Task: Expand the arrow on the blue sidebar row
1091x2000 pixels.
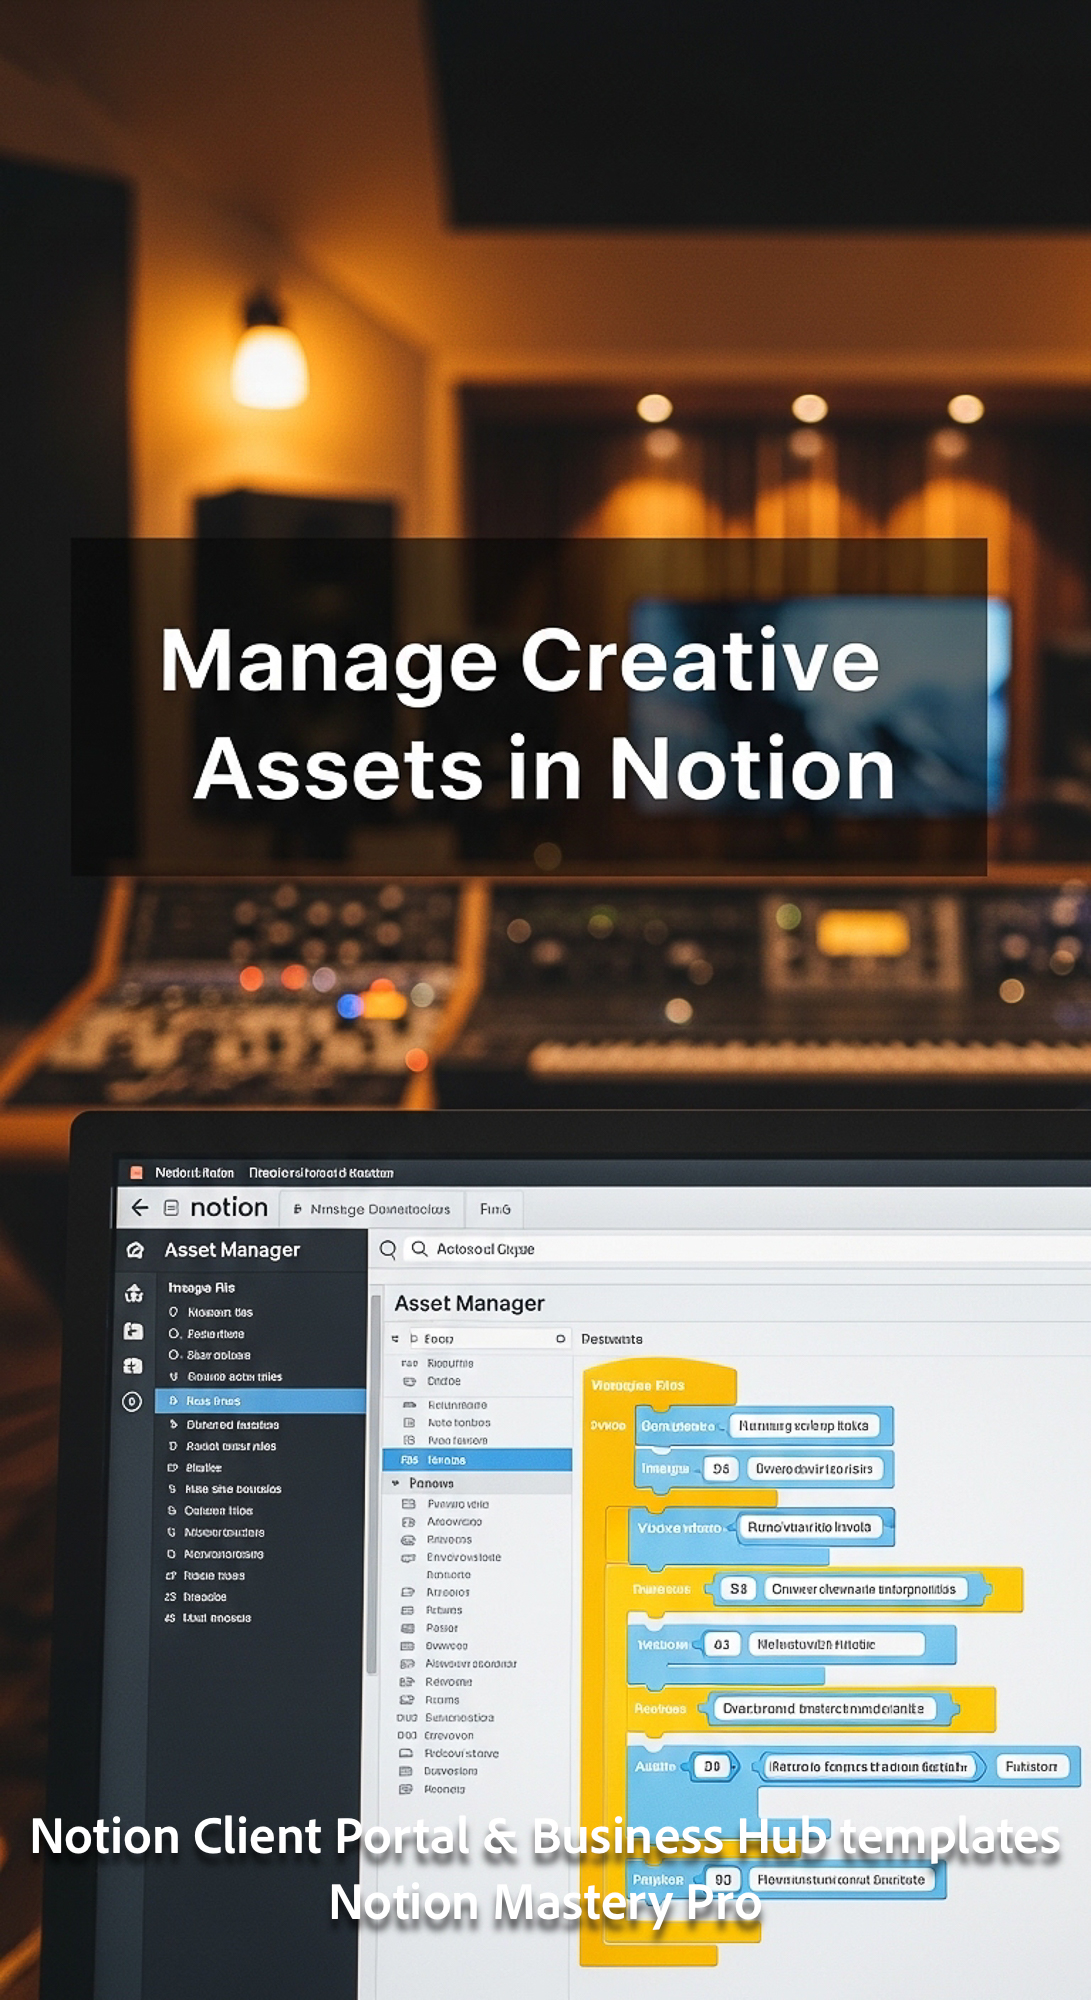Action: coord(173,1401)
